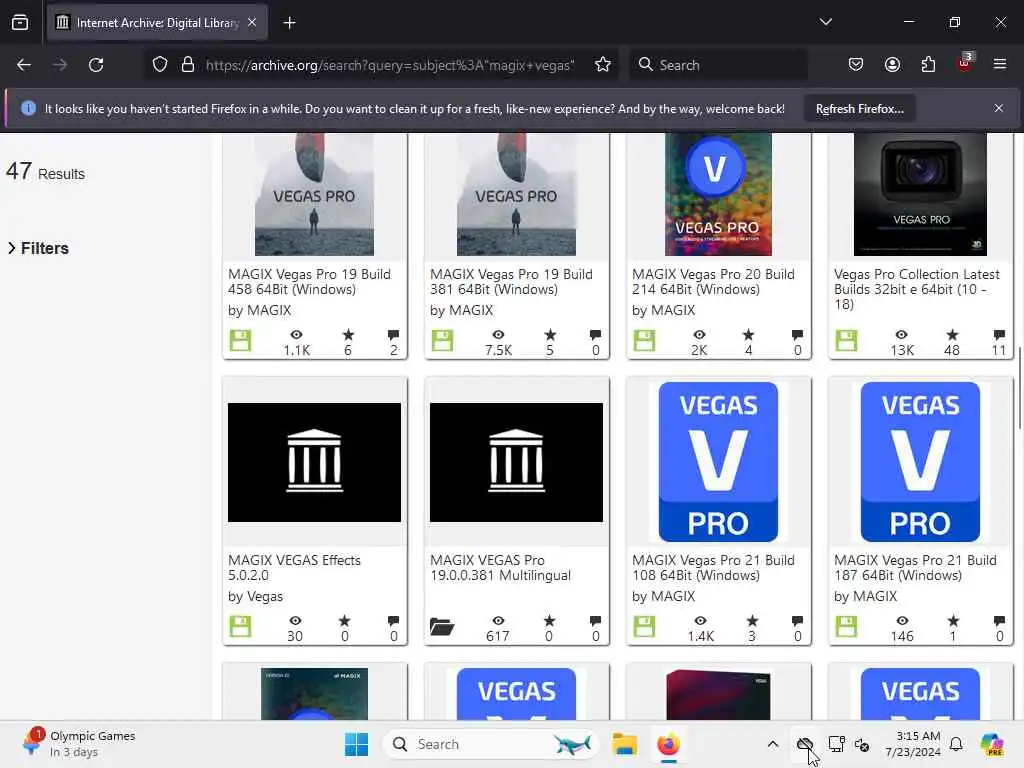The width and height of the screenshot is (1024, 768).
Task: Open MAGIX VEGAS Effects 5.0.2.0 title
Action: click(x=295, y=568)
